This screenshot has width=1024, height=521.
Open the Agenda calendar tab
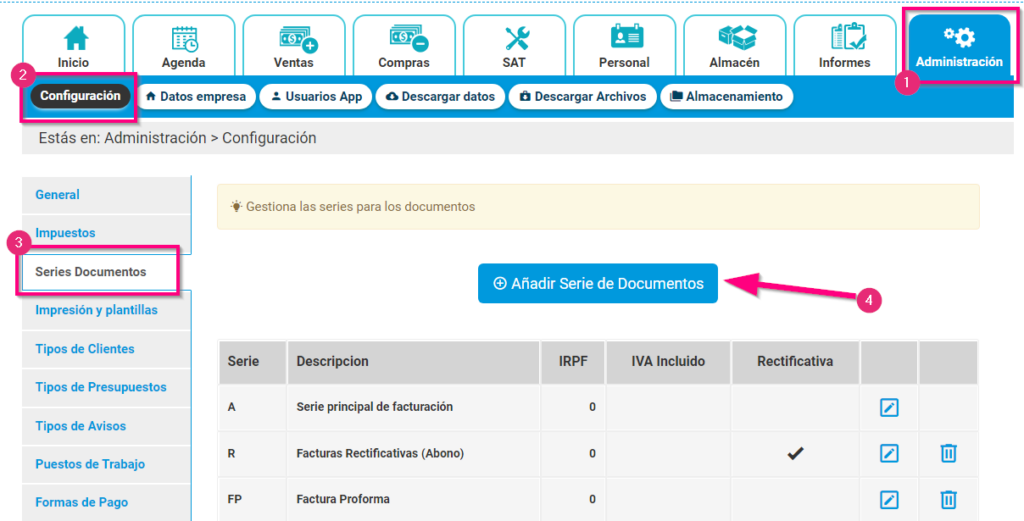click(184, 46)
